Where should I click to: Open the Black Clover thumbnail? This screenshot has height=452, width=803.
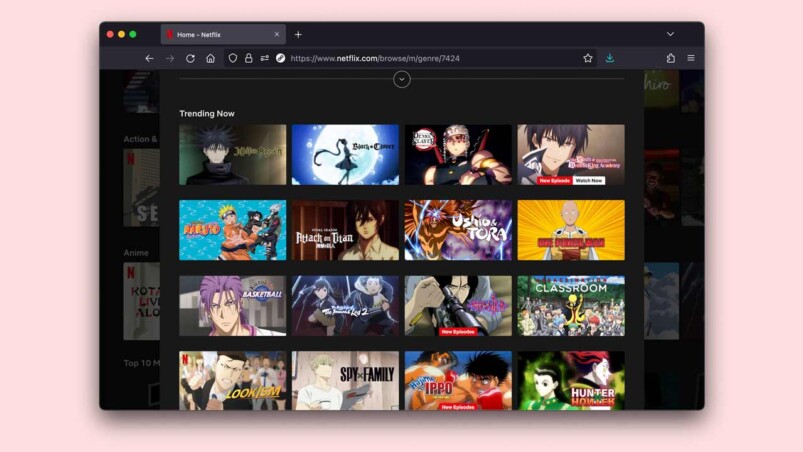[x=345, y=155]
